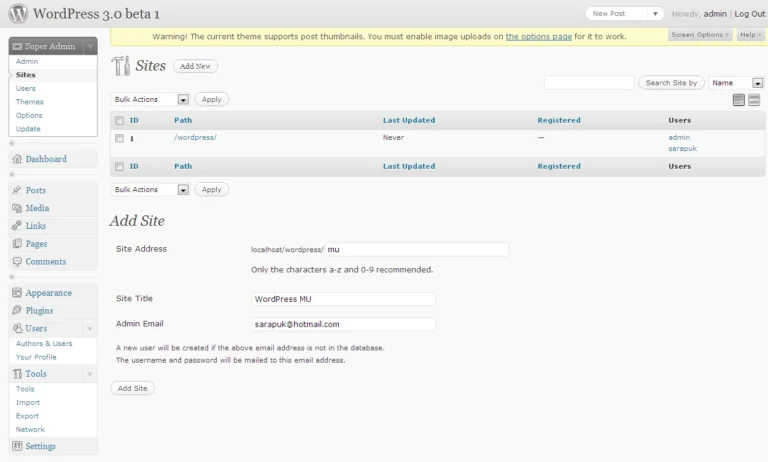Screen dimensions: 768x462
Task: Click the top Apply button
Action: coord(212,99)
